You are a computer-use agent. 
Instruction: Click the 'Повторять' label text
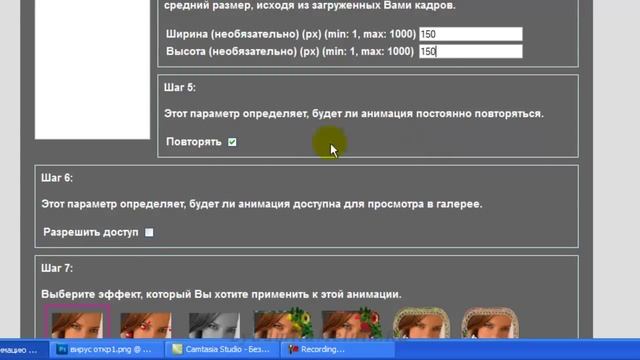click(x=194, y=142)
